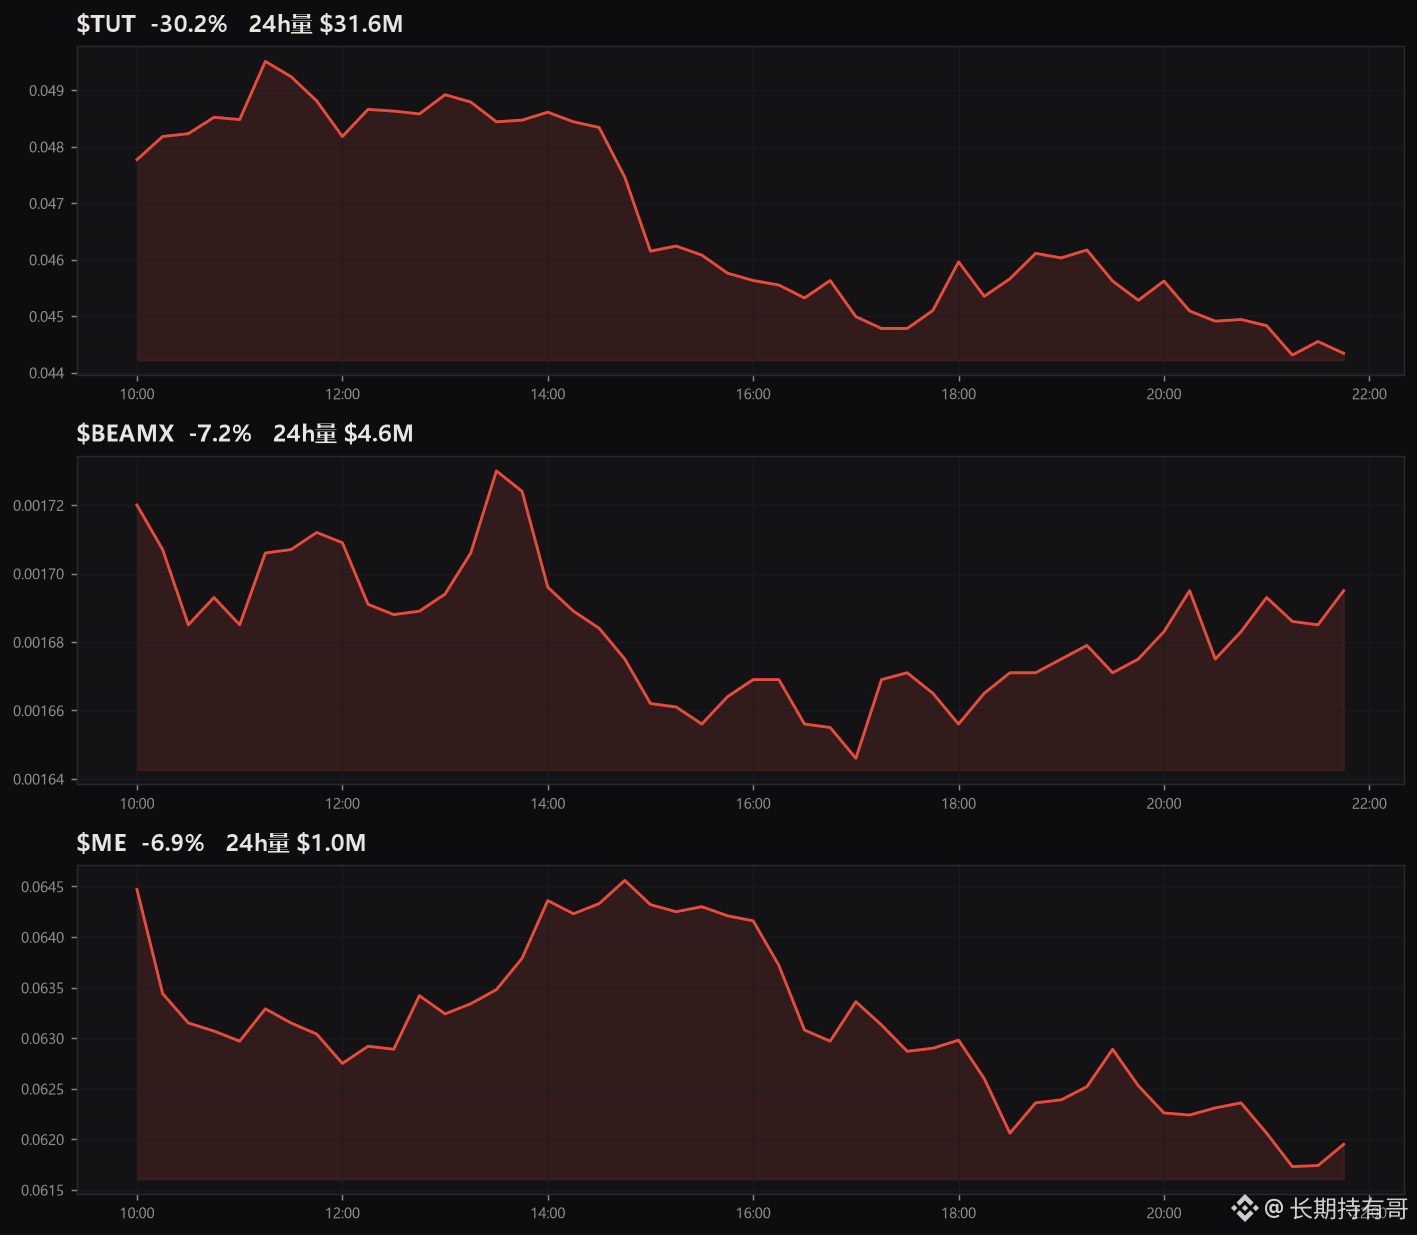Click the 0.0630 price axis label
Image resolution: width=1417 pixels, height=1235 pixels.
[x=42, y=1039]
